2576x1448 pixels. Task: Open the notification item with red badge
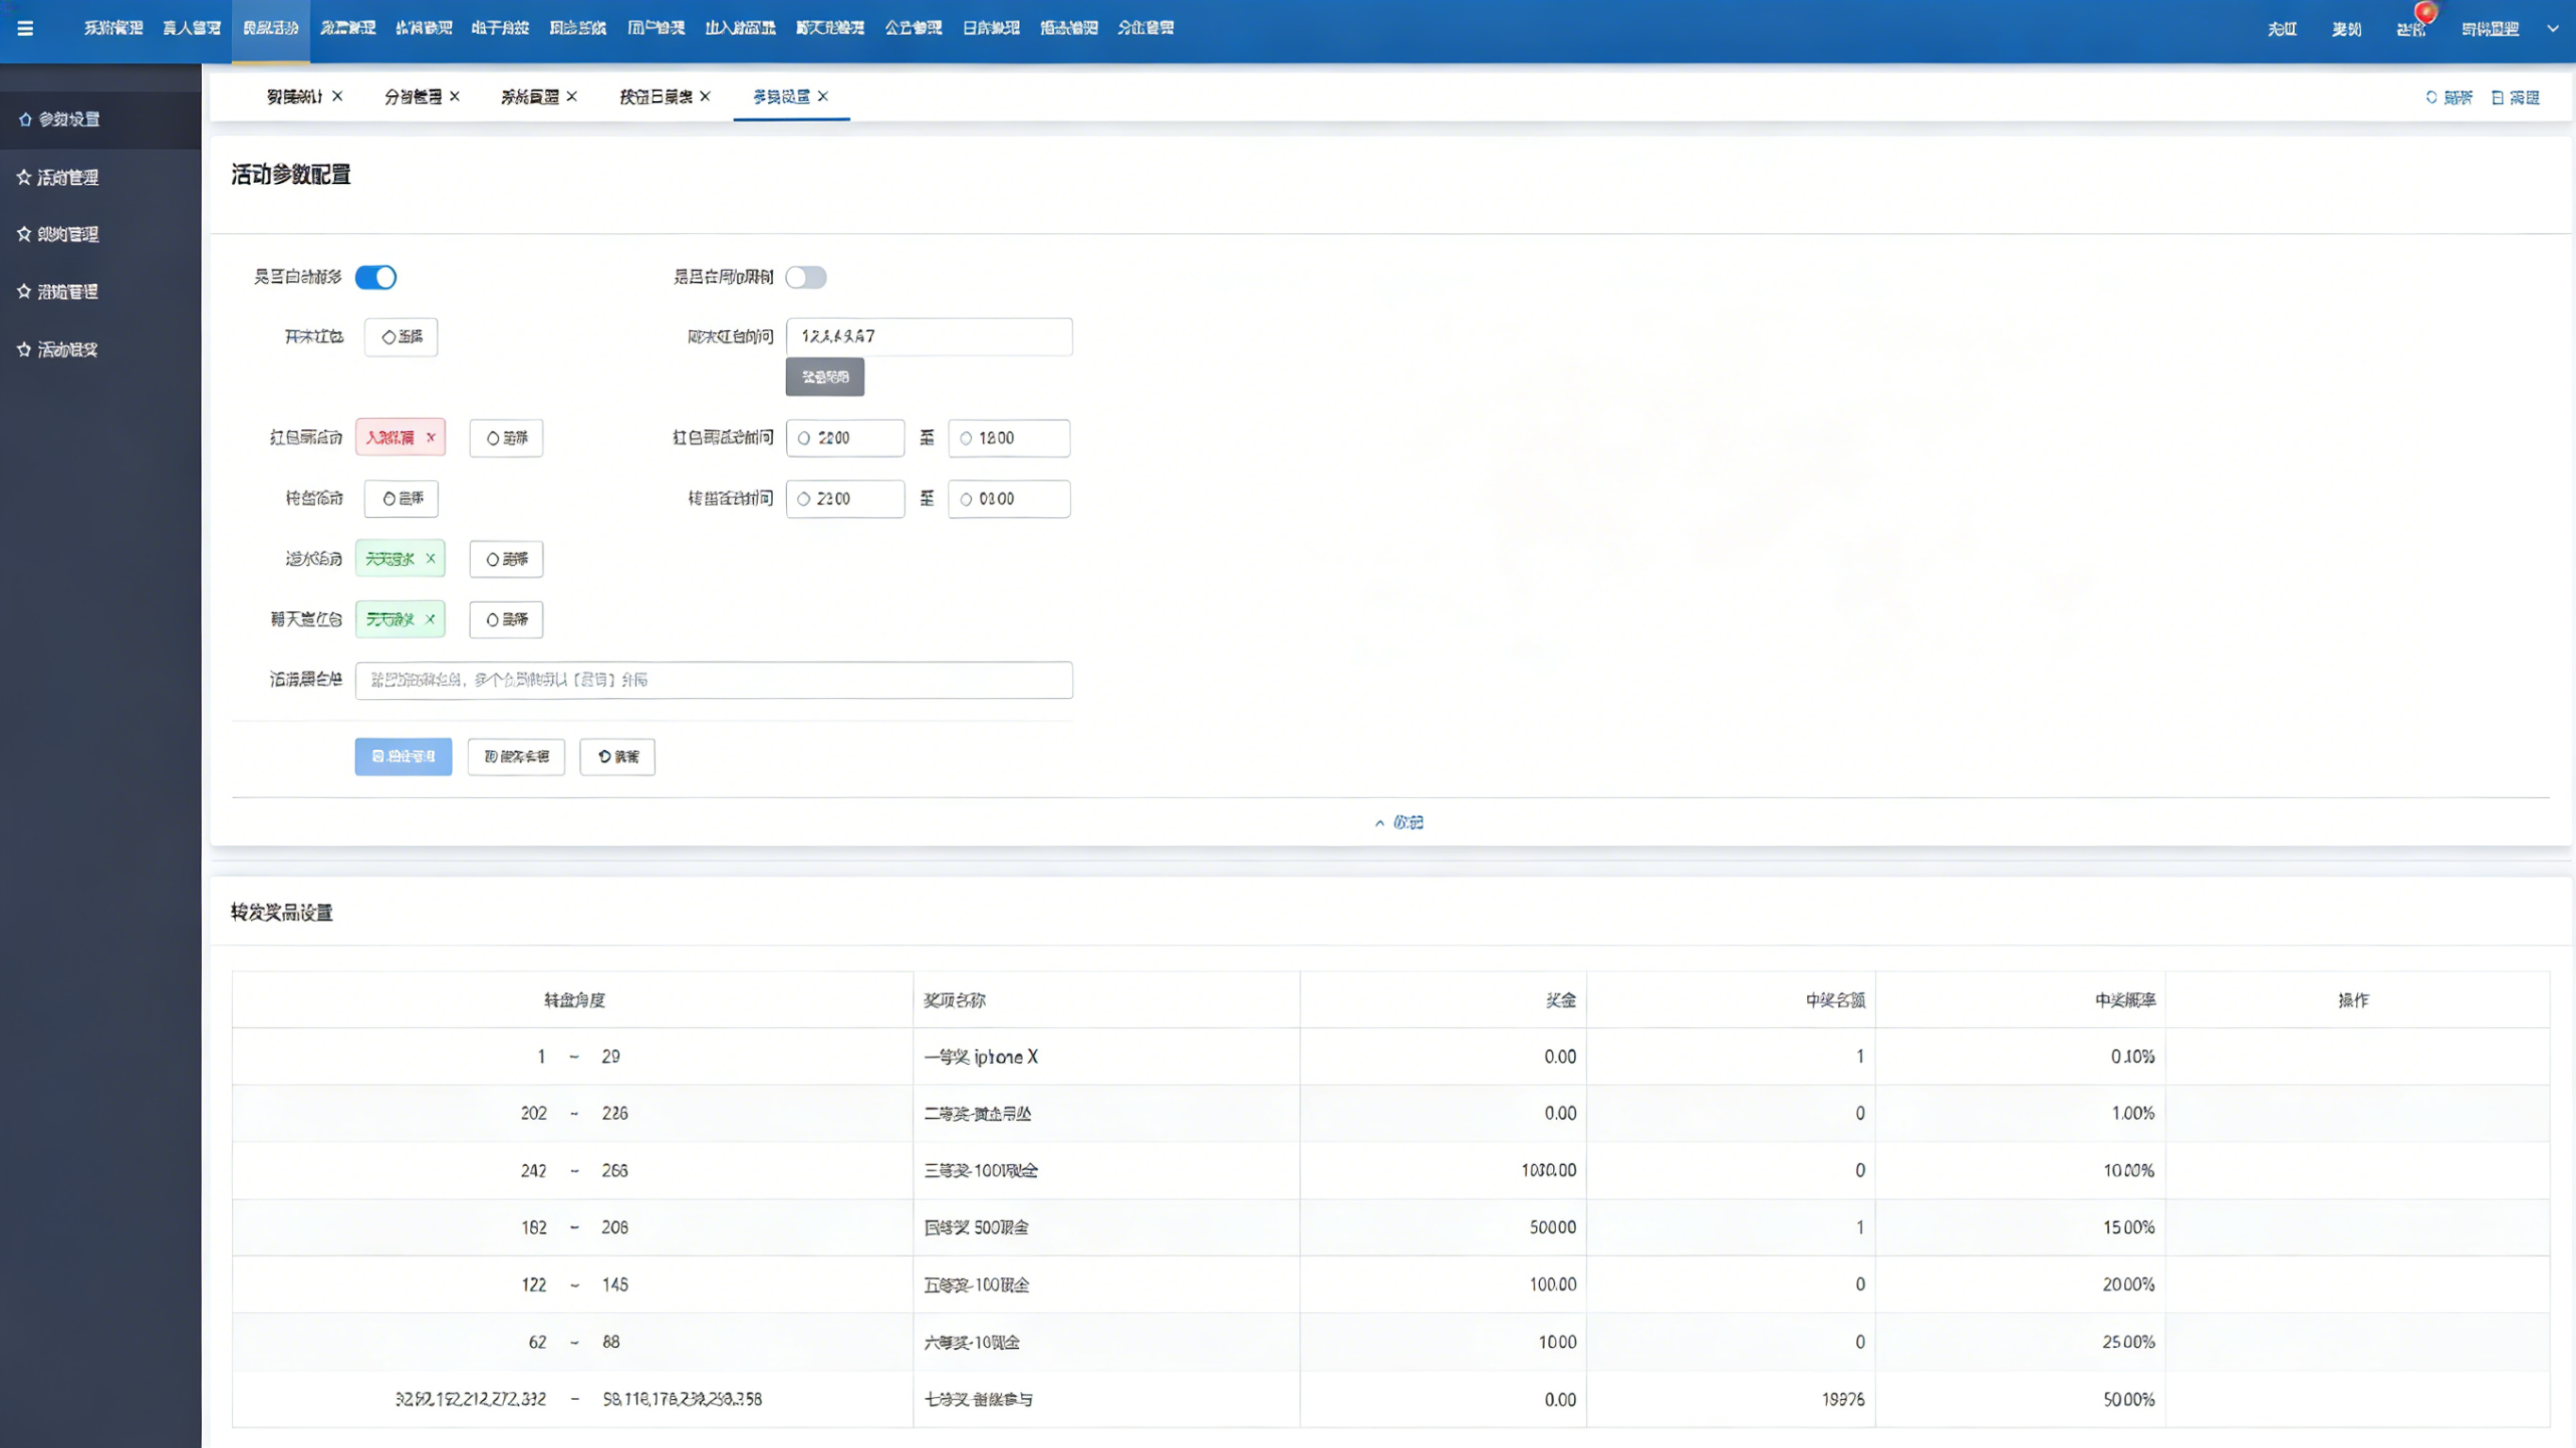click(2411, 28)
